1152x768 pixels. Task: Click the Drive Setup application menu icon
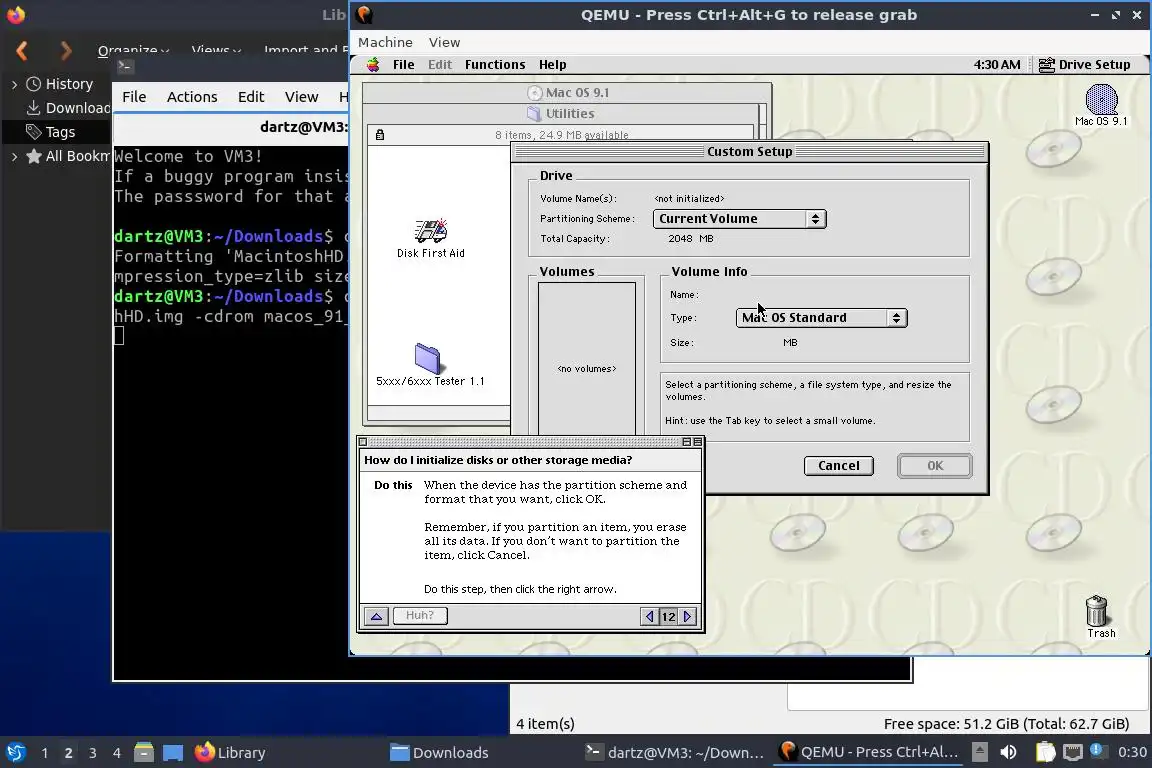click(x=1046, y=65)
